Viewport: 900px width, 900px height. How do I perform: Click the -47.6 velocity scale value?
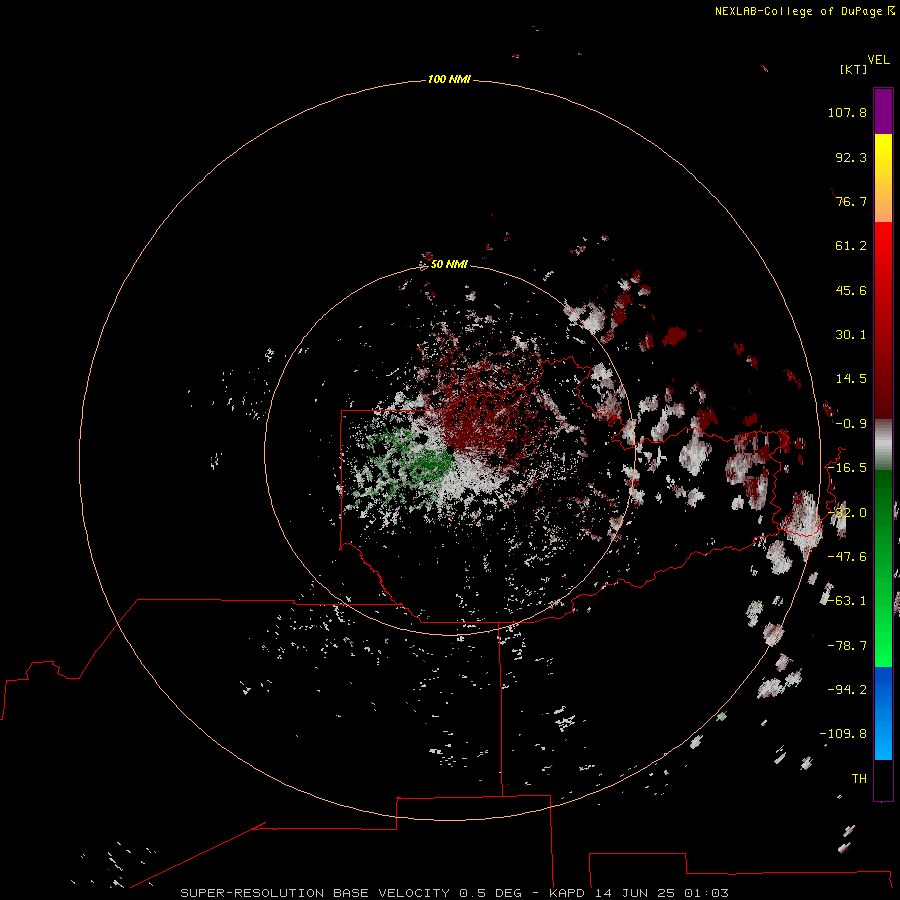[847, 557]
